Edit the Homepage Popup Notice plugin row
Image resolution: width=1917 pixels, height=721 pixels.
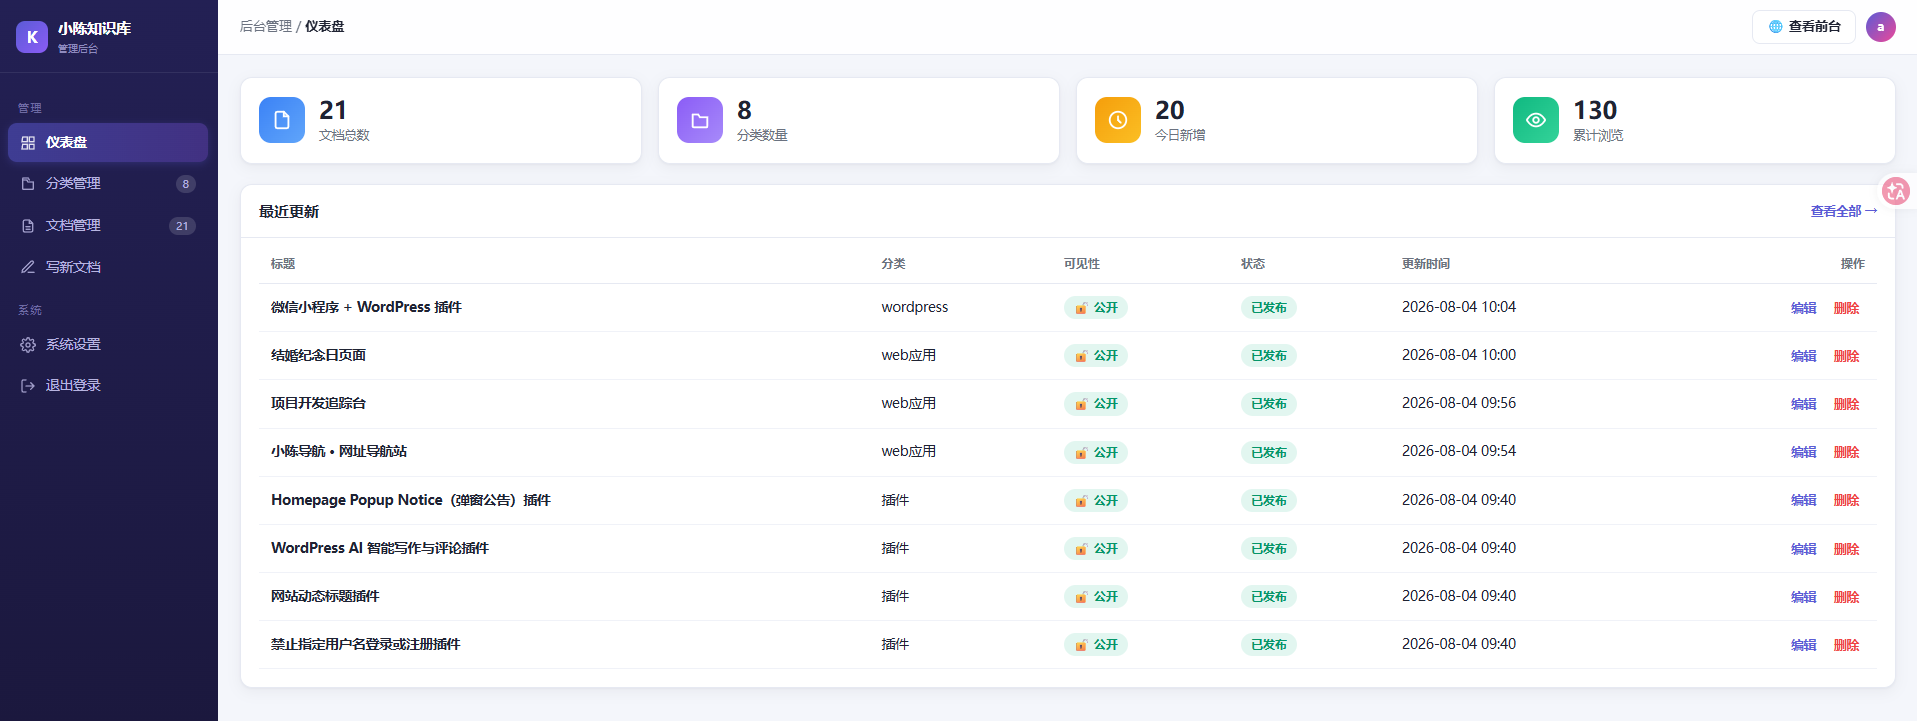click(1804, 500)
